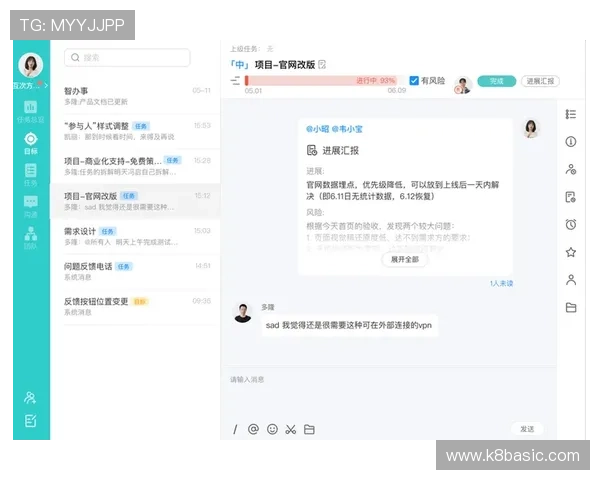The width and height of the screenshot is (600, 480).
Task: Open the participants settings icon in right panel
Action: (x=571, y=169)
